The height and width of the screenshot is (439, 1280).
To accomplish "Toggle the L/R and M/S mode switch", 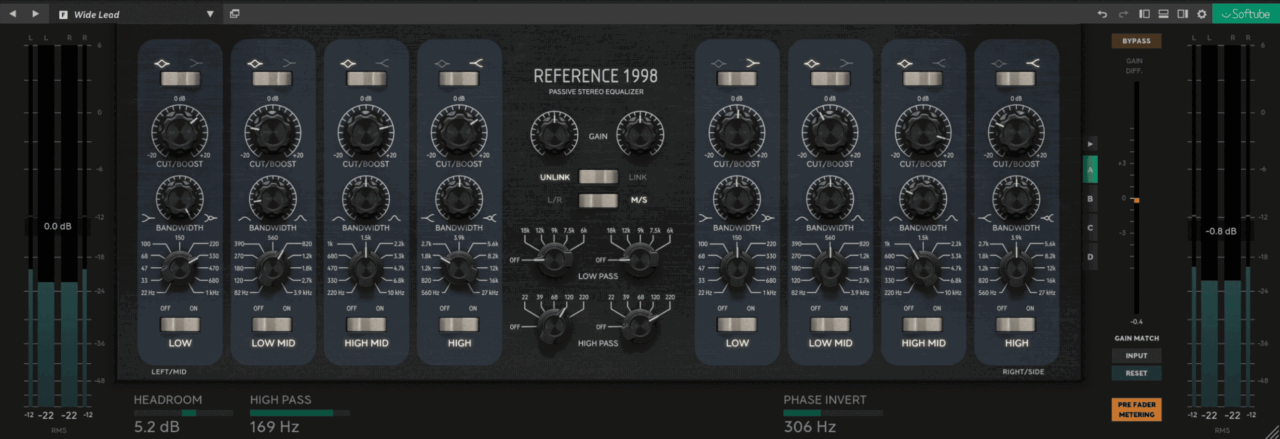I will pyautogui.click(x=597, y=201).
